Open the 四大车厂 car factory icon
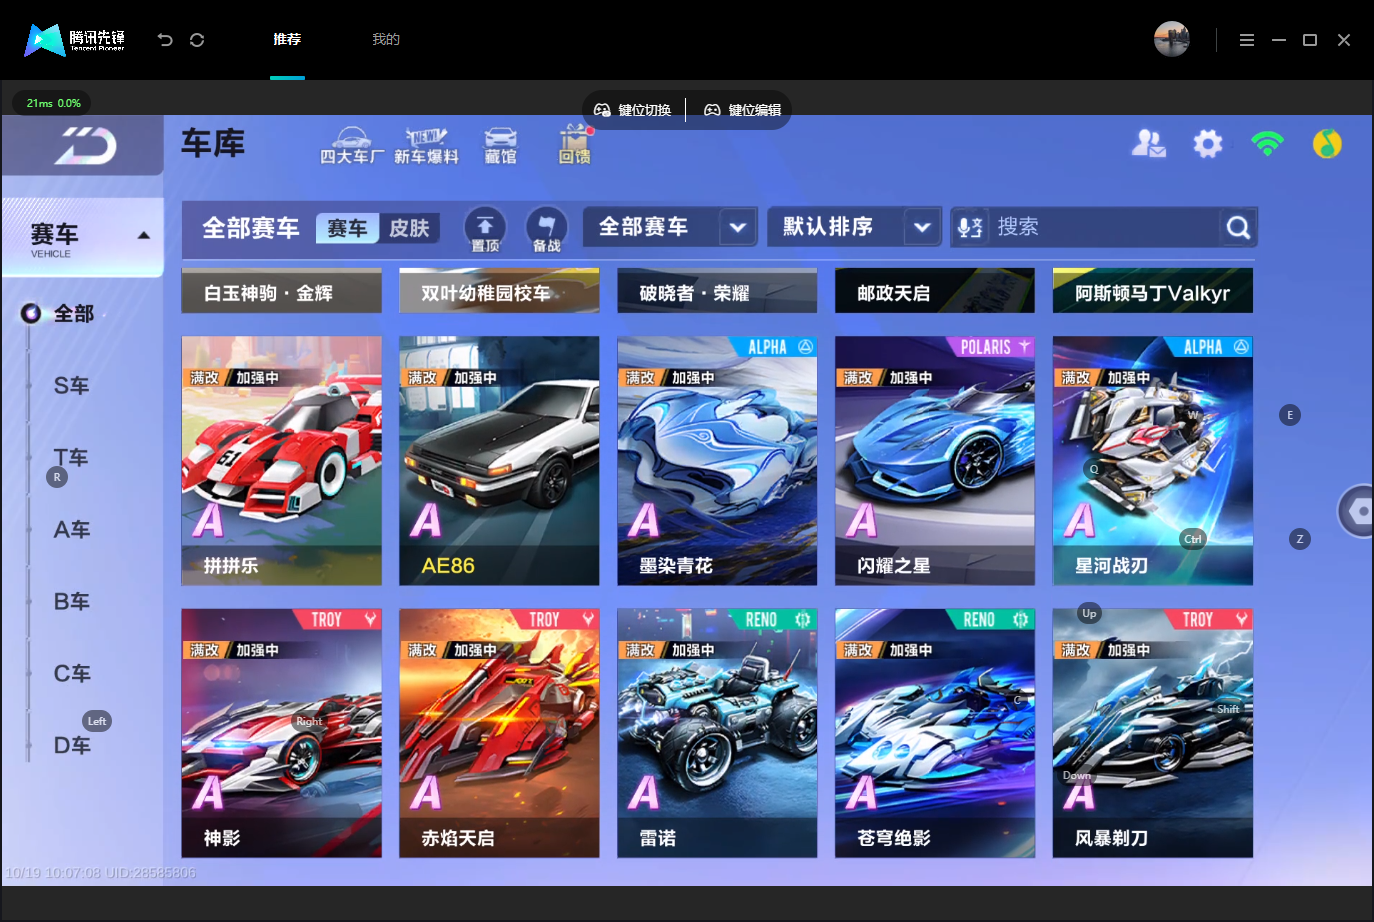The image size is (1374, 922). (352, 146)
